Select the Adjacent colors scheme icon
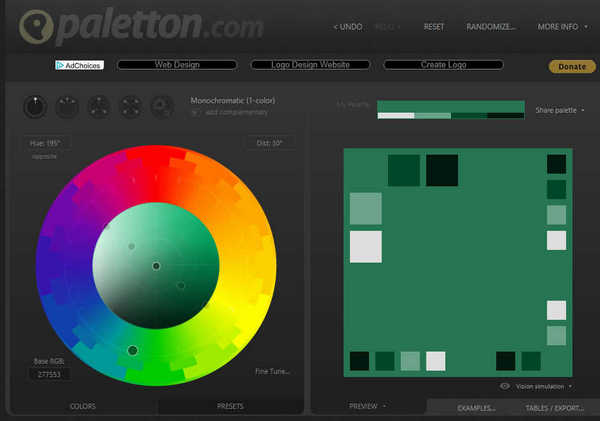Screen dimensions: 600x421 68,105
